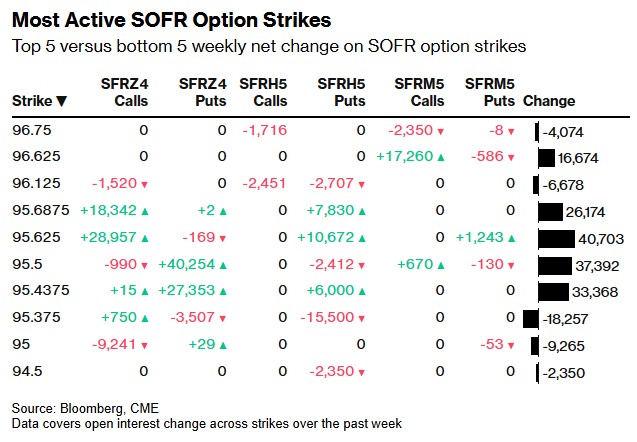Click the black change bar for 40,703
This screenshot has width=637, height=442.
point(556,238)
